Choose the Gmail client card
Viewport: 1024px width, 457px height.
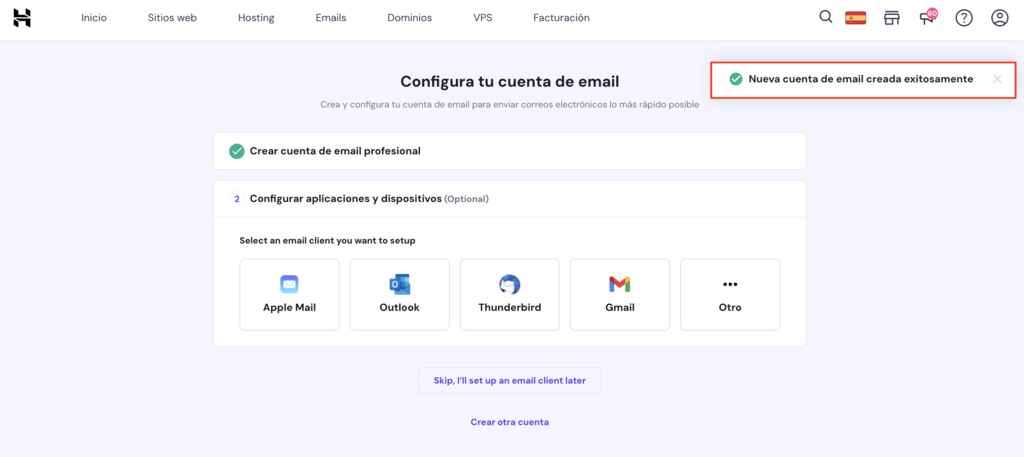[620, 294]
